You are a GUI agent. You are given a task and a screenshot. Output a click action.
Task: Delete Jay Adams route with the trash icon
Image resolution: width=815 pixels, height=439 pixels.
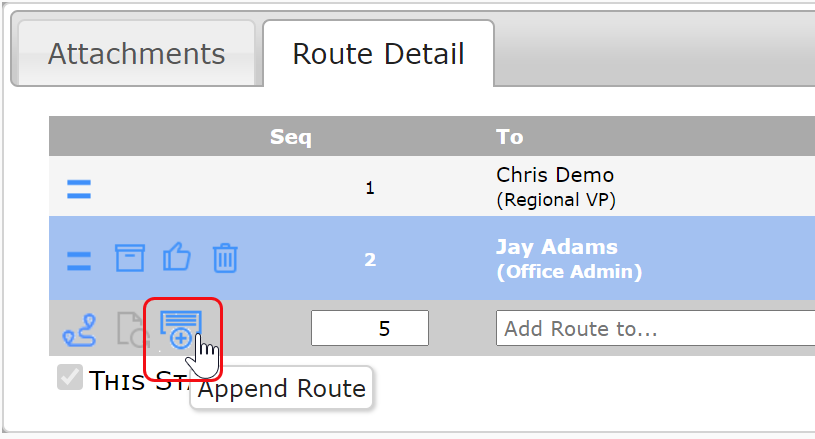(x=225, y=258)
